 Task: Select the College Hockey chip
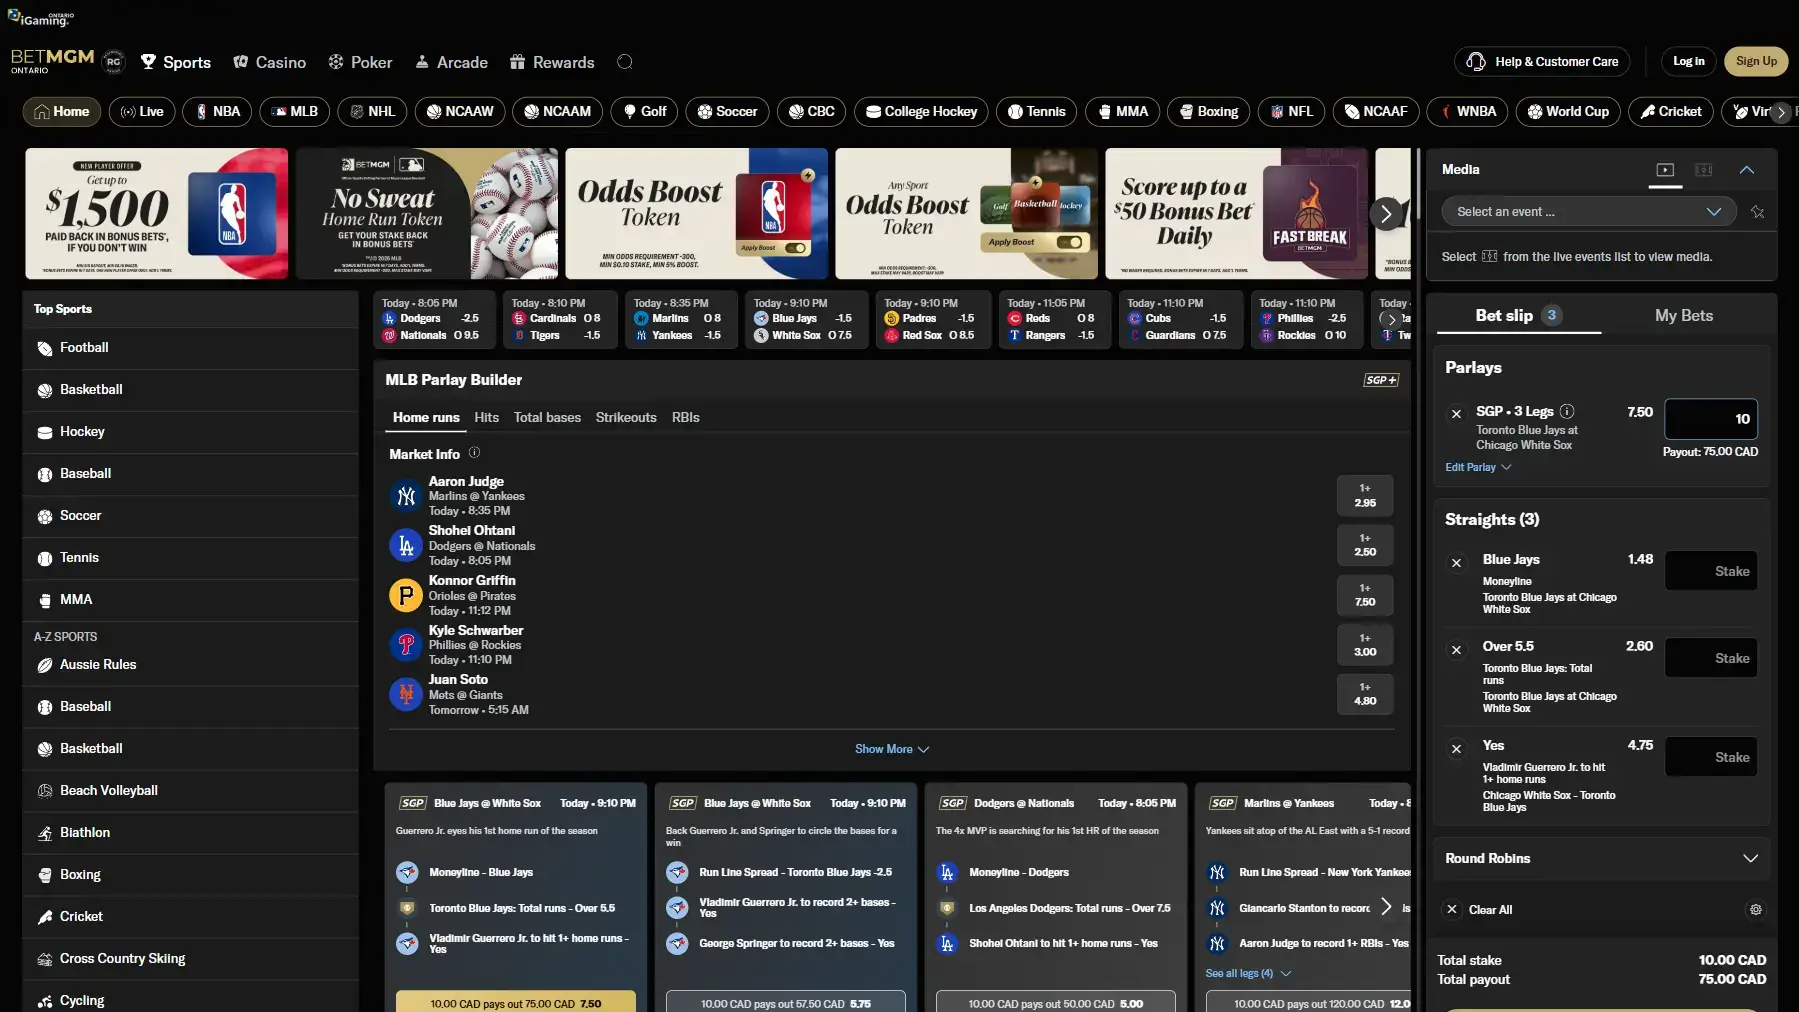tap(921, 111)
